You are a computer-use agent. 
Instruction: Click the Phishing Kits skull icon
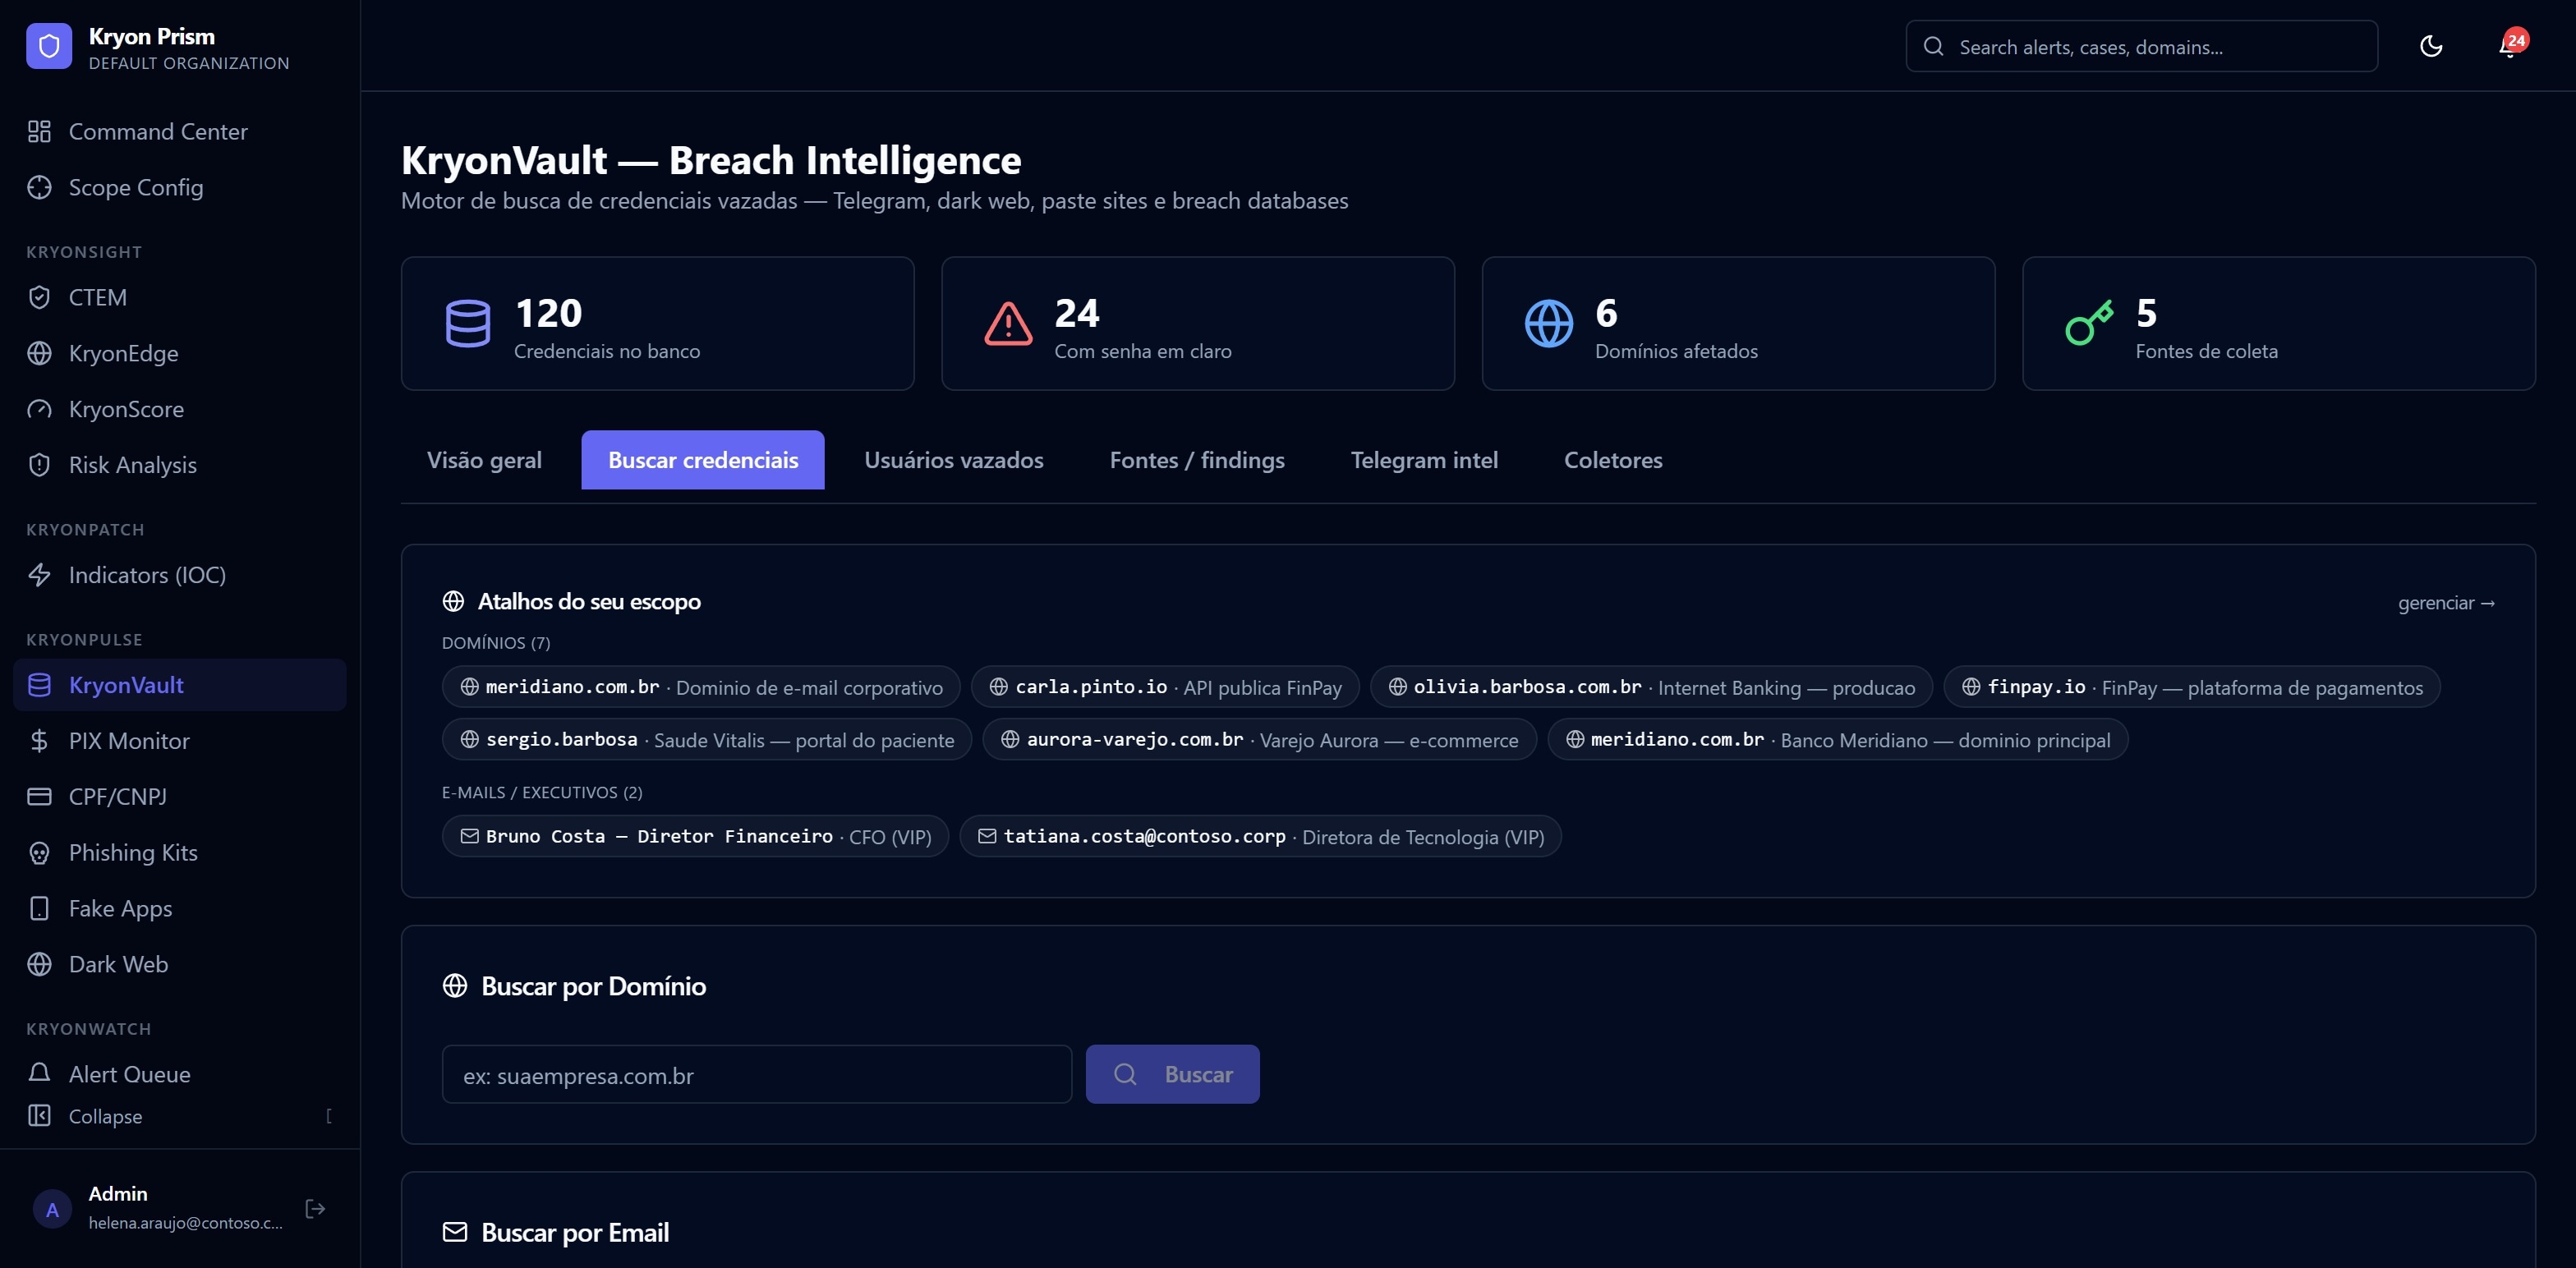pos(39,854)
